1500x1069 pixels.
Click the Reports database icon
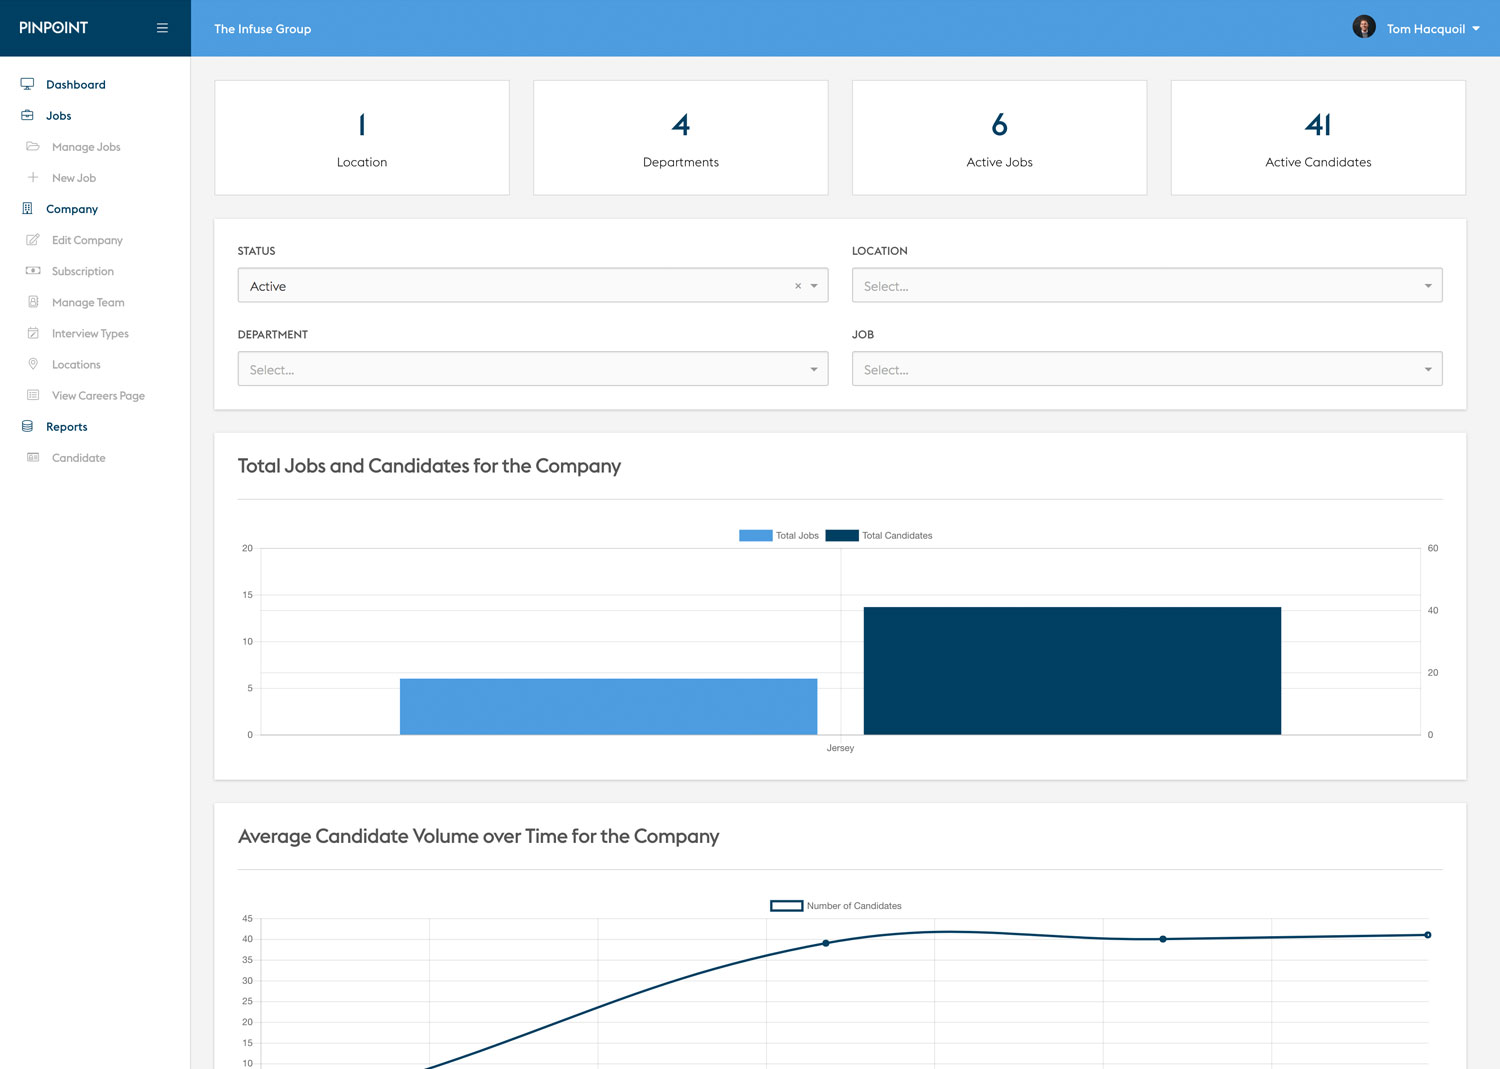pos(27,426)
